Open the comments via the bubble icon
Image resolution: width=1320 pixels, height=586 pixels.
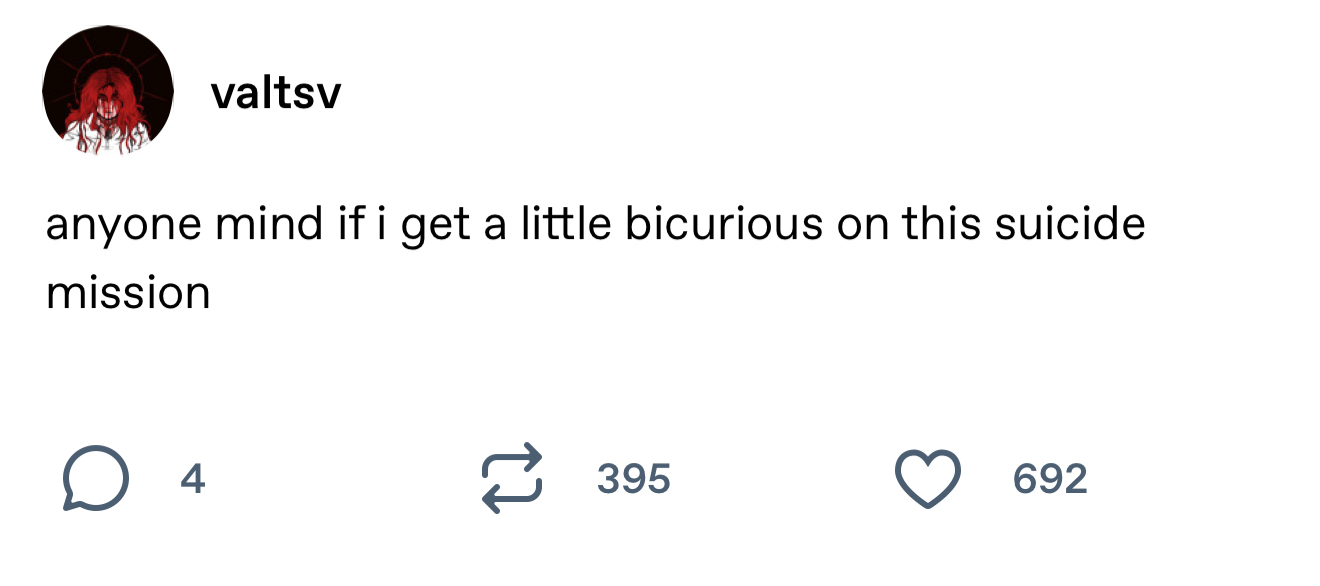[x=95, y=480]
